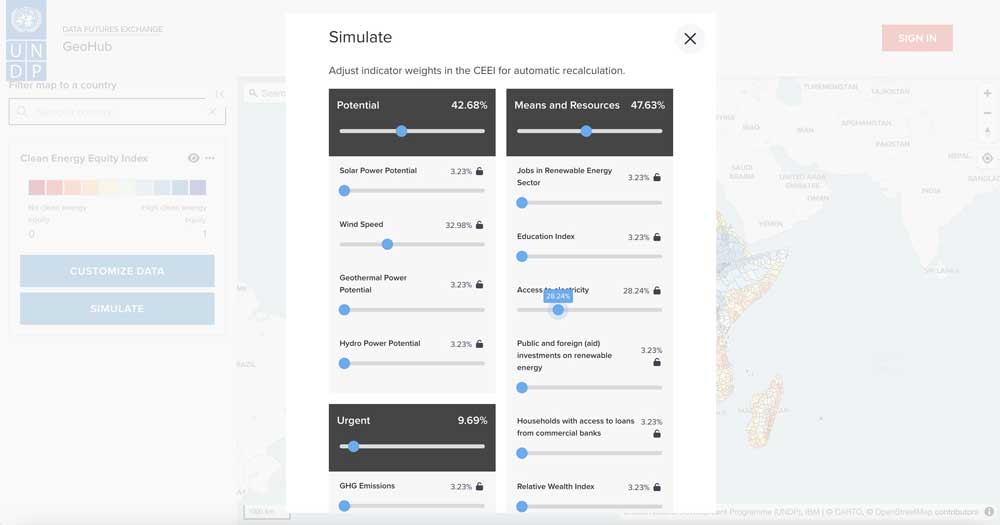Click the Public and foreign investments slider handle

pyautogui.click(x=522, y=387)
